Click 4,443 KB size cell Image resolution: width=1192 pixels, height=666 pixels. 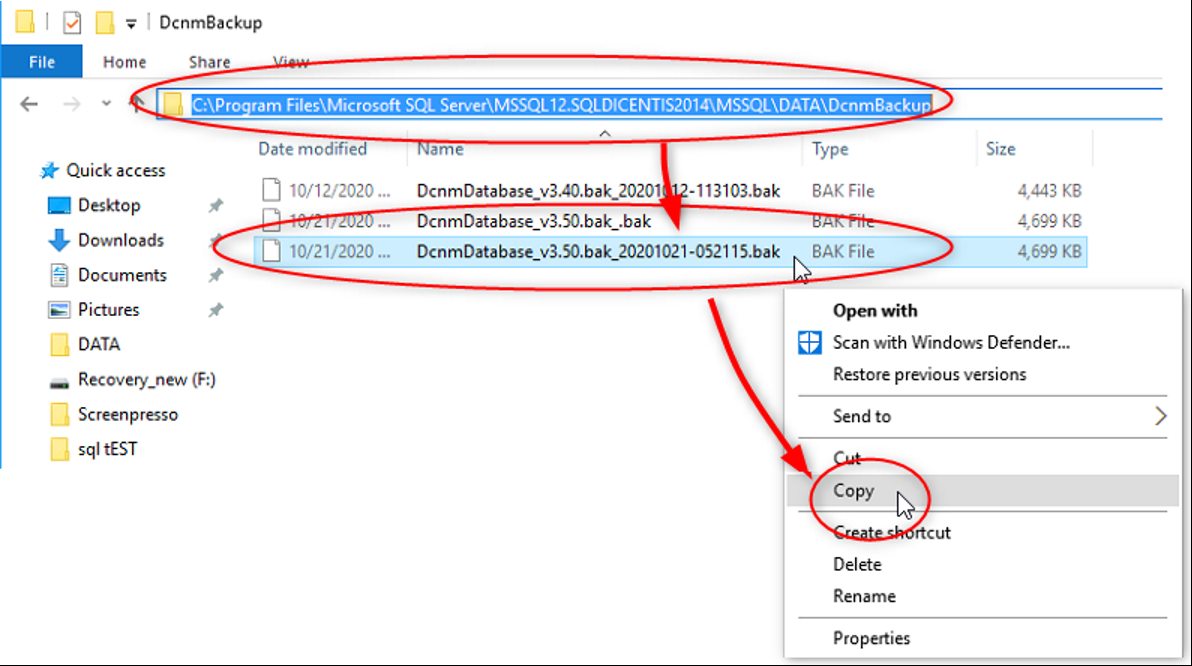[1049, 191]
